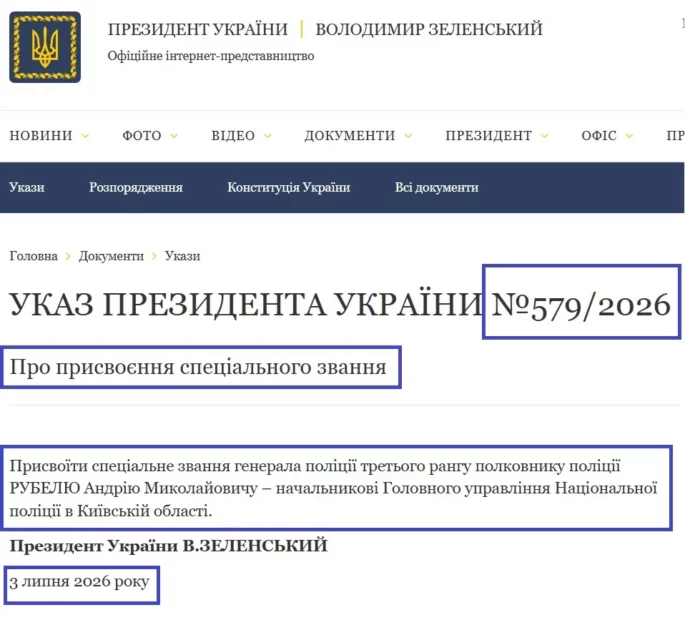Image resolution: width=685 pixels, height=620 pixels.
Task: Click the signature Президент України В.ЗЕЛЕНСЬКИЙ
Action: point(169,546)
